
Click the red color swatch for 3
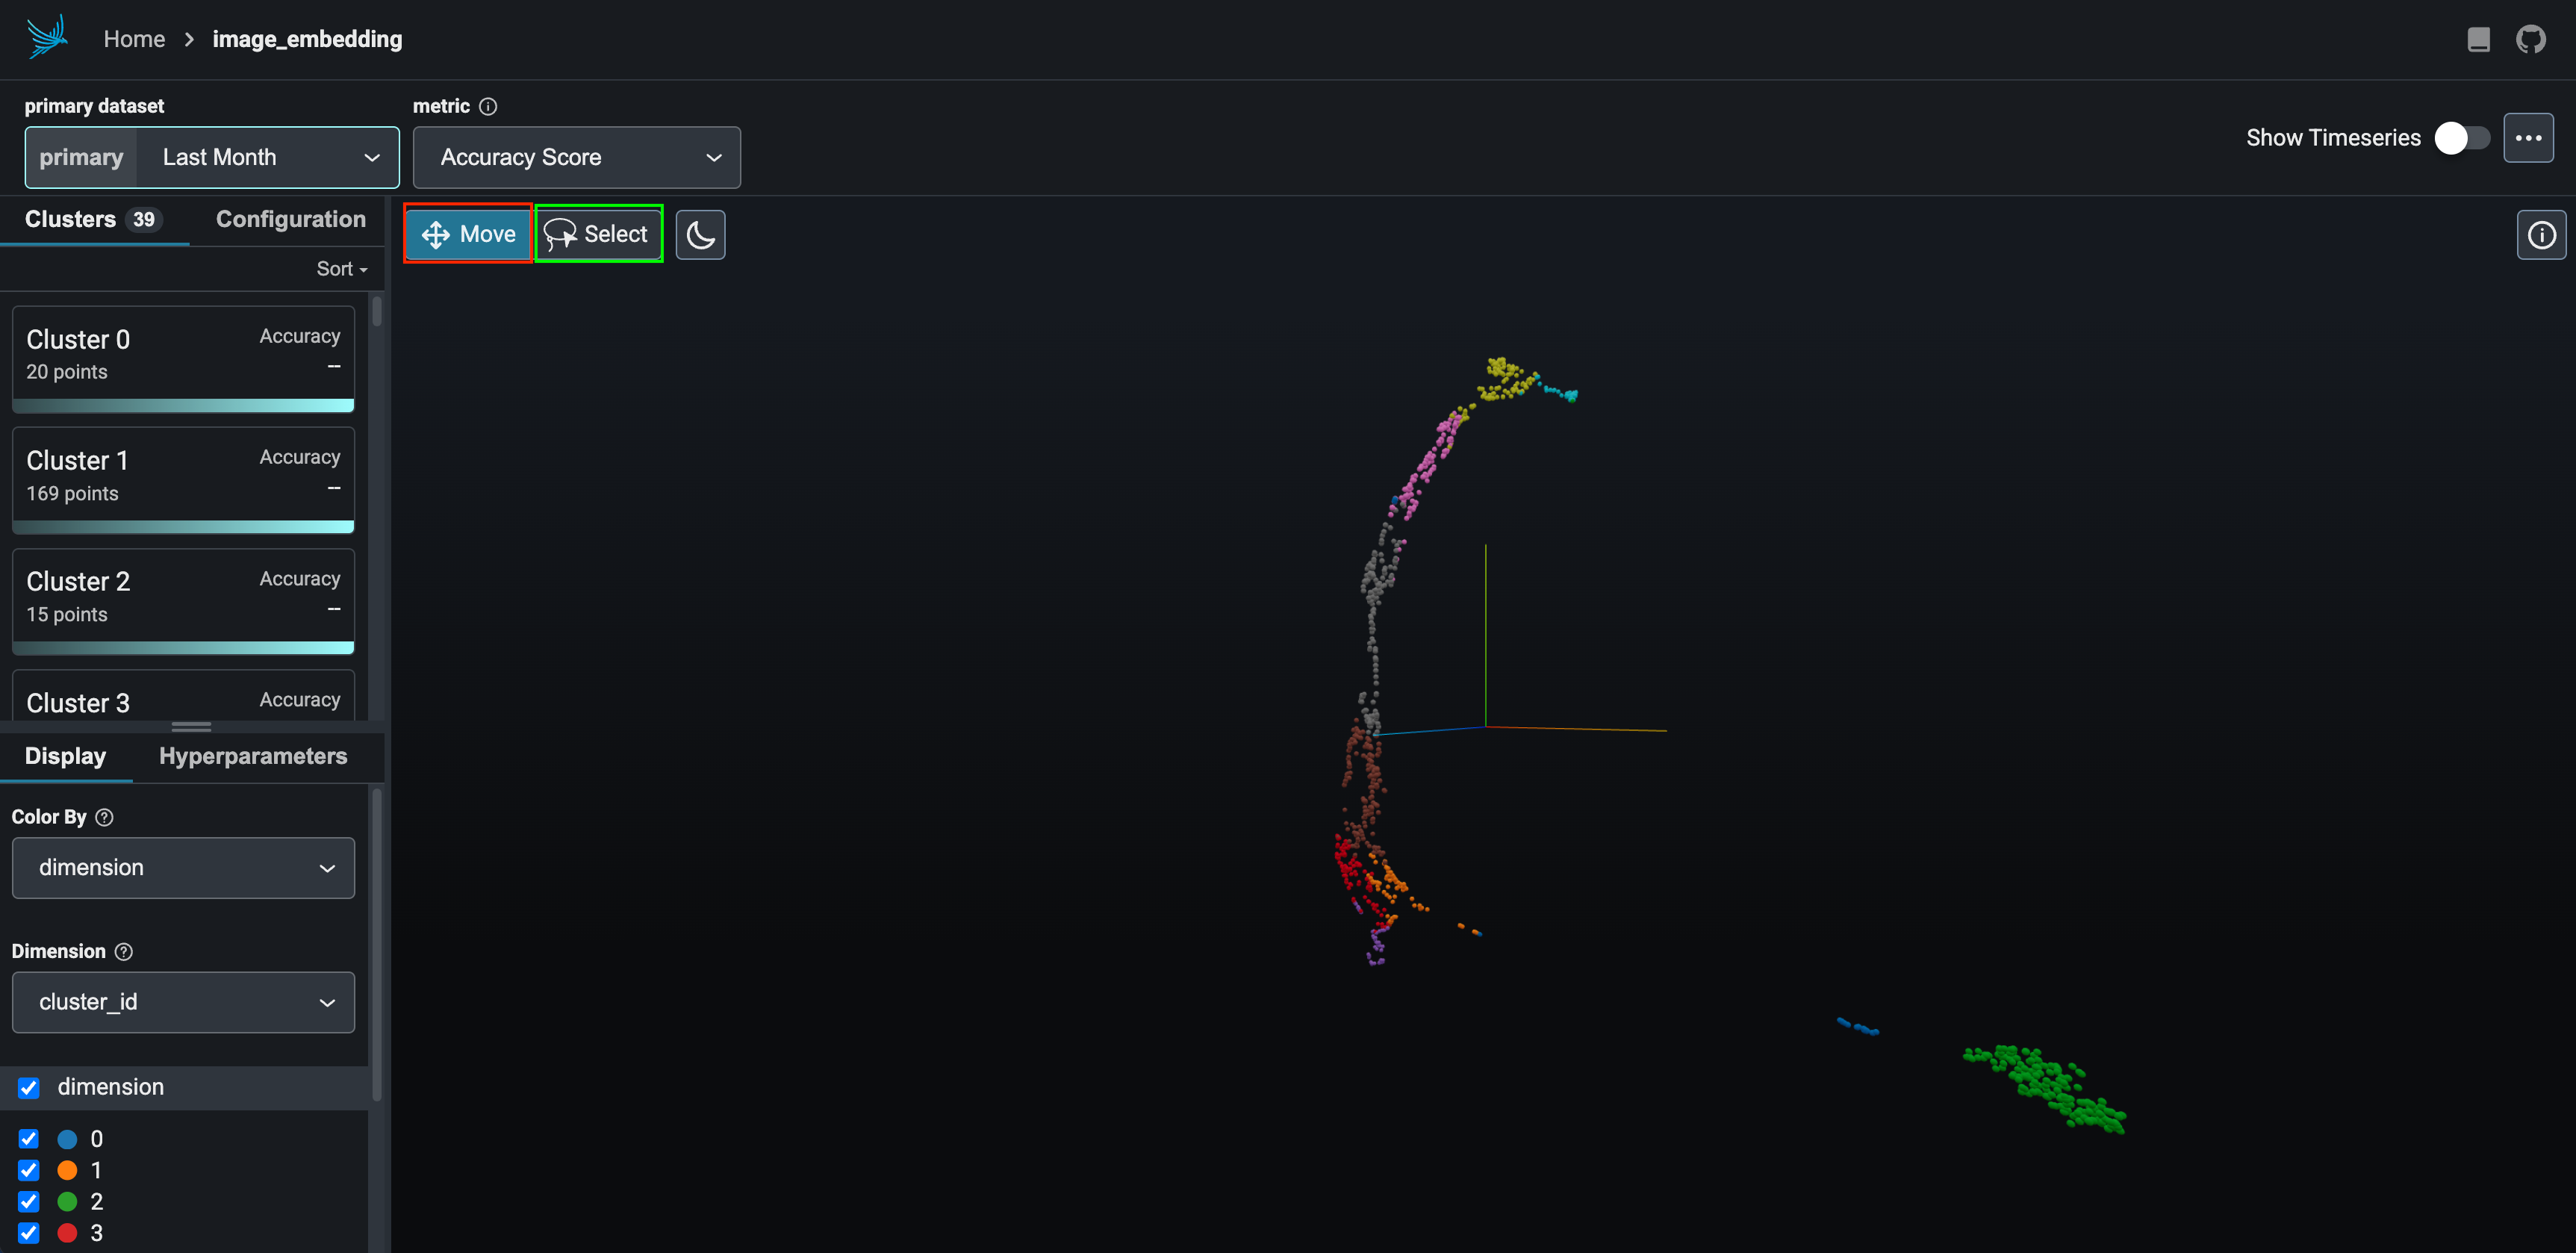(67, 1233)
